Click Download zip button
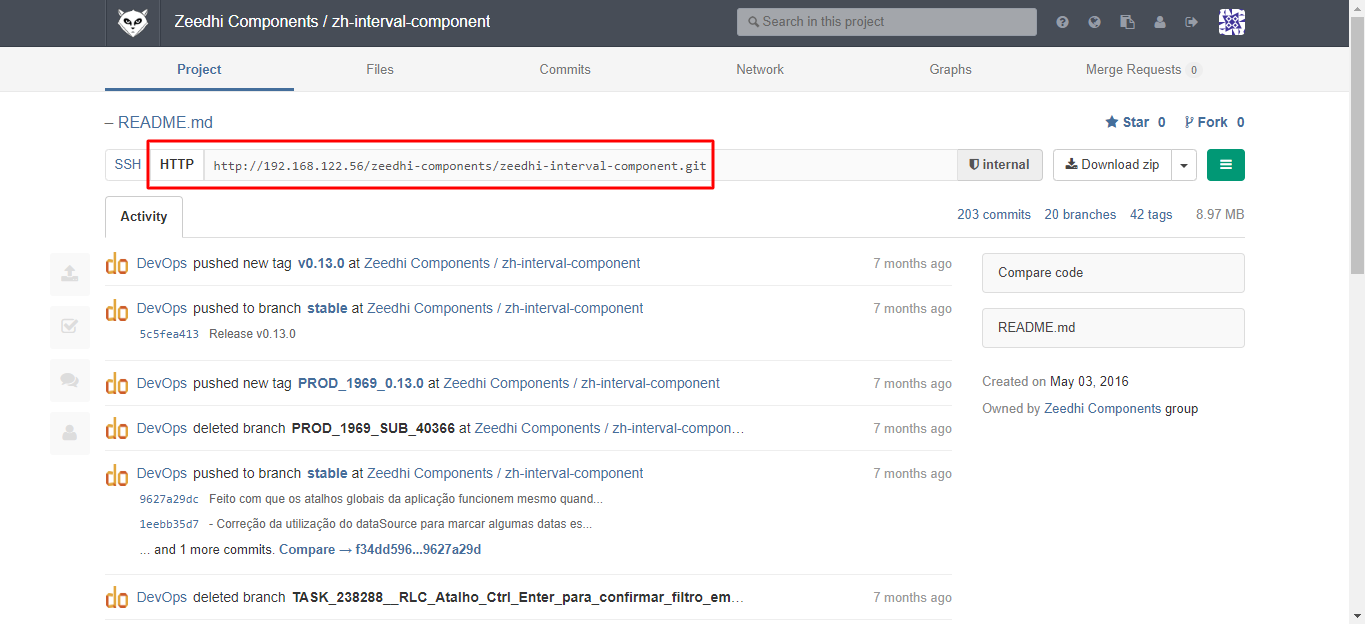 (1112, 165)
